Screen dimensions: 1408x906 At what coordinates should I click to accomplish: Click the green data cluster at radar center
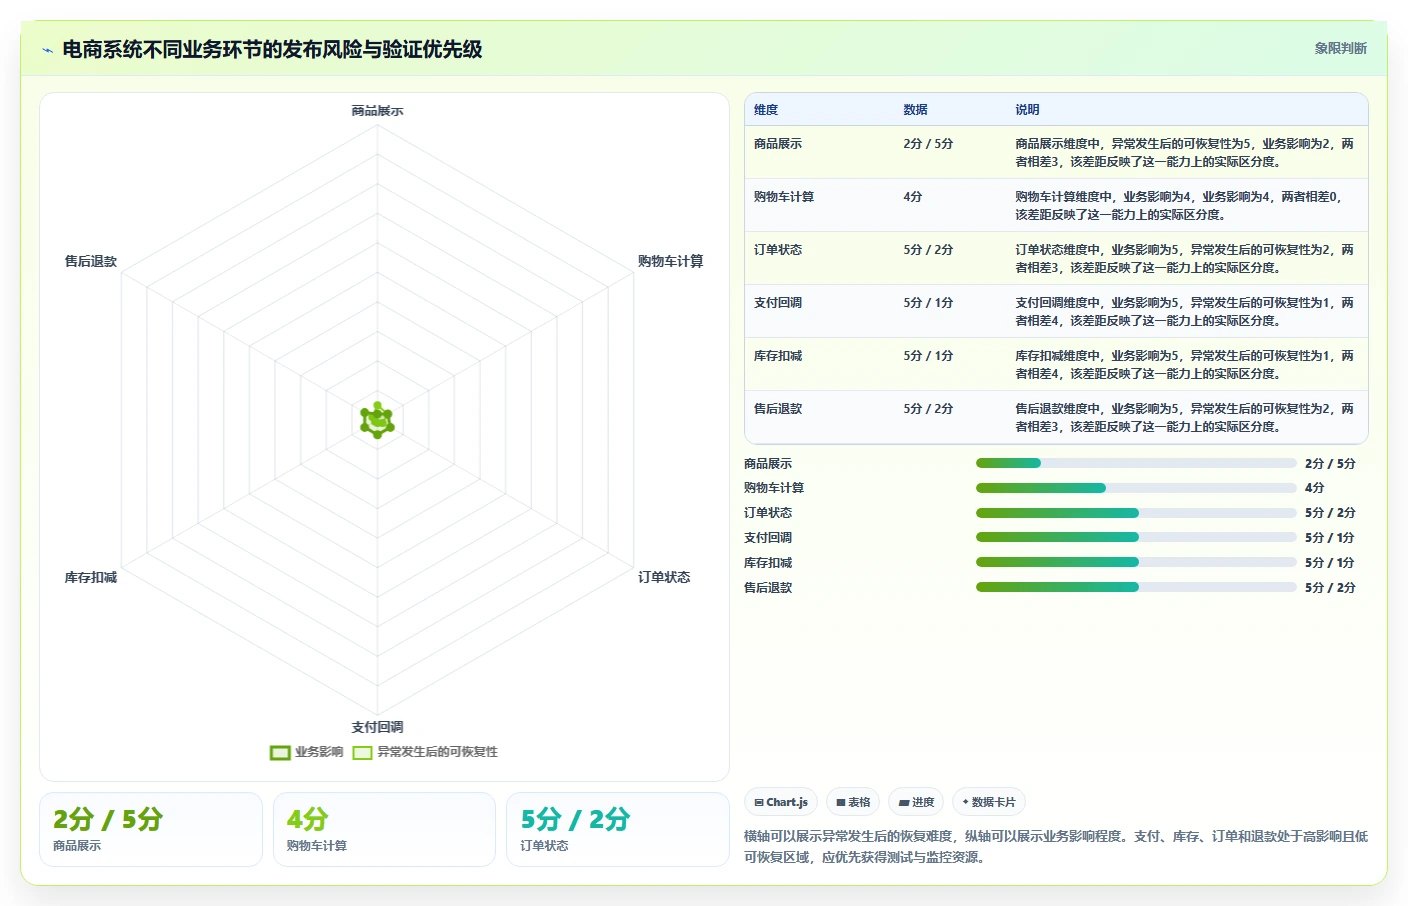(x=377, y=420)
